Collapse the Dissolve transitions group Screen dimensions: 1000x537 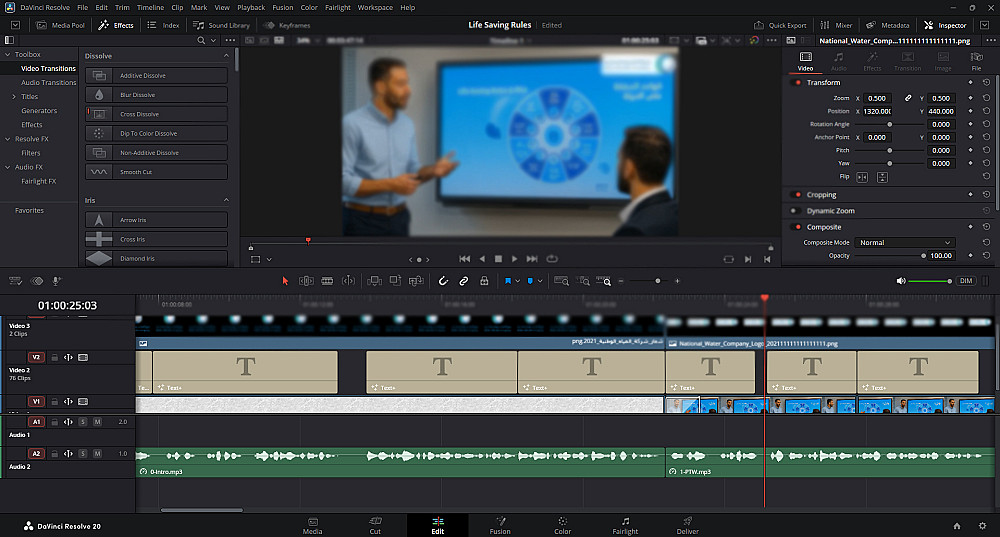coord(226,56)
